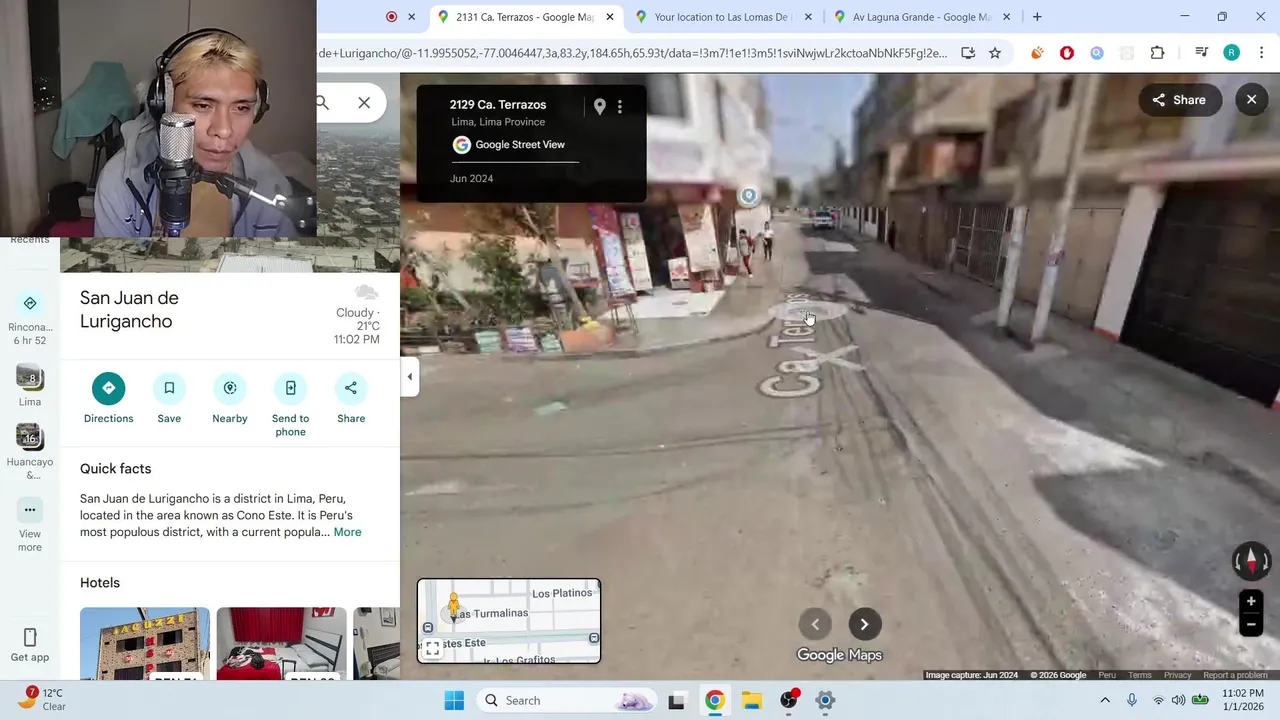
Task: Clear the search box with X
Action: coord(364,103)
